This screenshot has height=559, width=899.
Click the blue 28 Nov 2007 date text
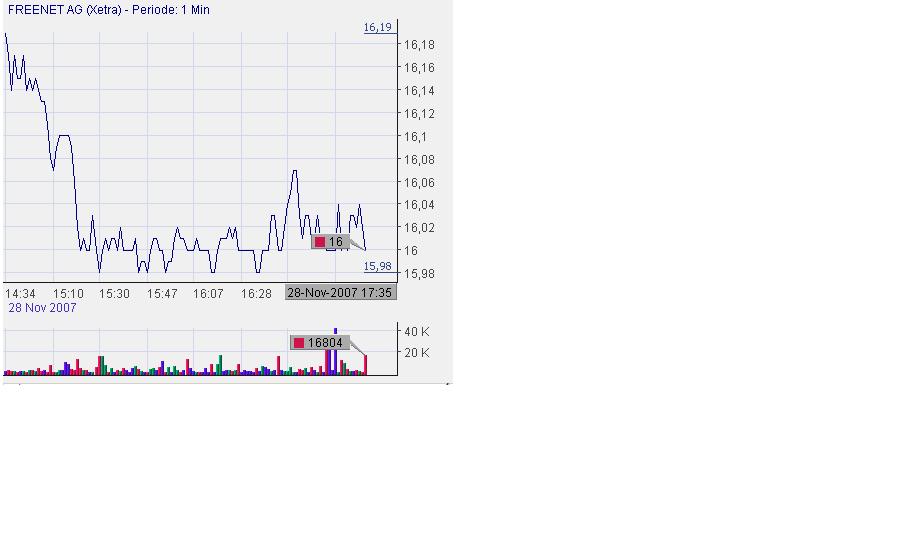pyautogui.click(x=42, y=308)
